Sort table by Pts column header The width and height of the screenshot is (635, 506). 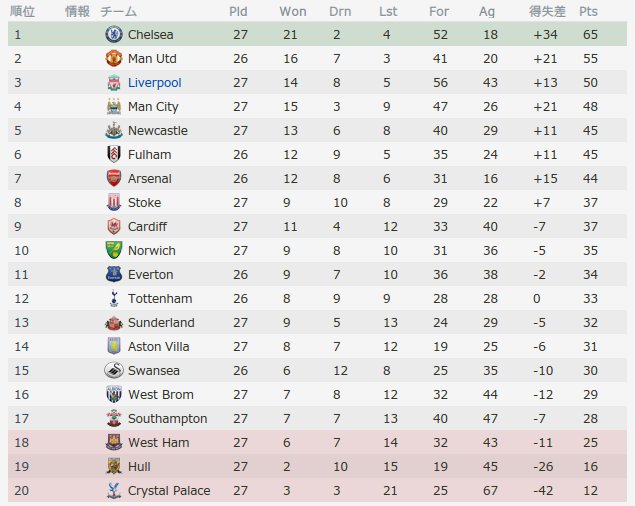588,11
